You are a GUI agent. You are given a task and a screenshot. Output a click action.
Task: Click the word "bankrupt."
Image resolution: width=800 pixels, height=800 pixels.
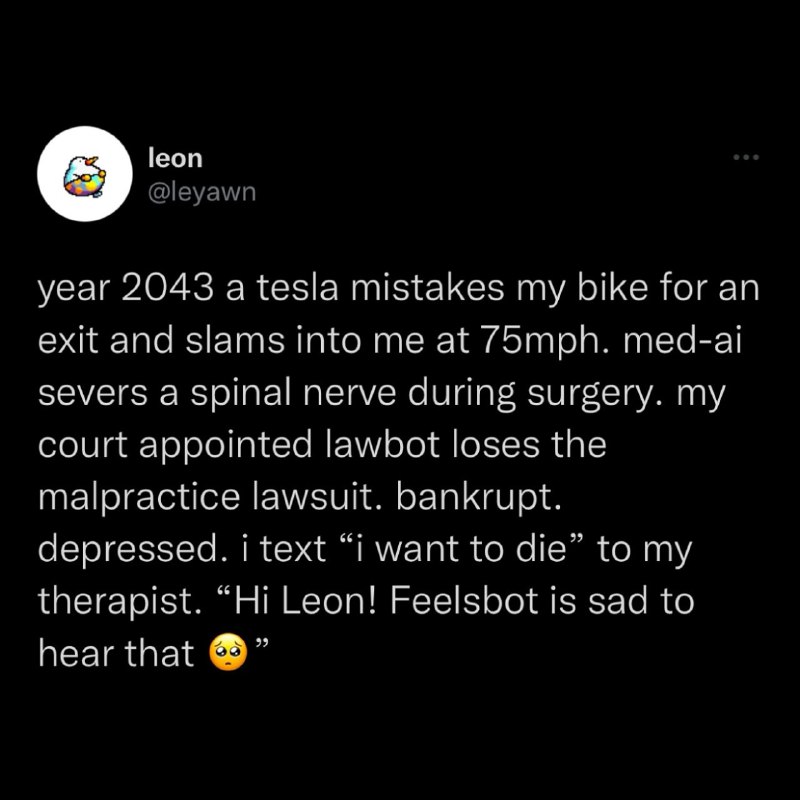(x=479, y=497)
